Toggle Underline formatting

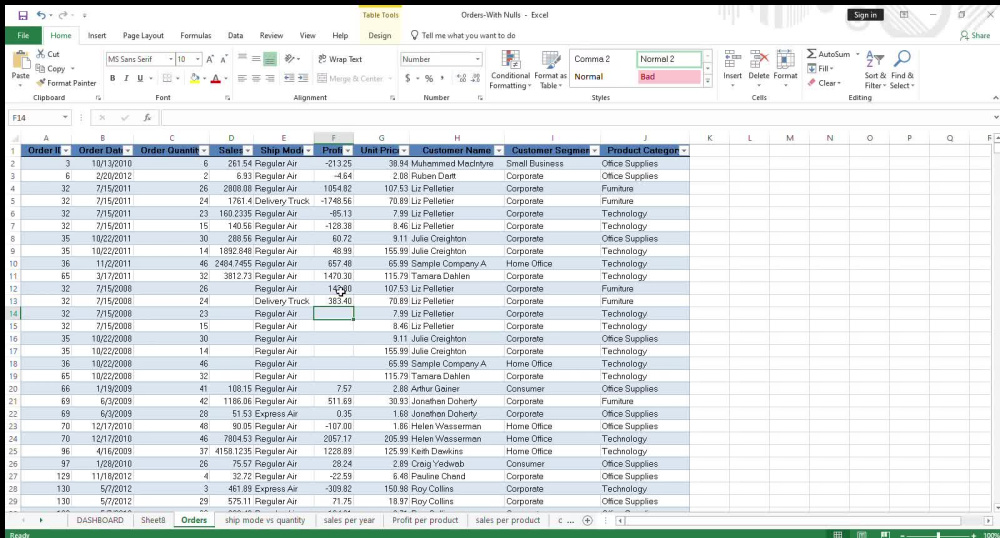(140, 78)
